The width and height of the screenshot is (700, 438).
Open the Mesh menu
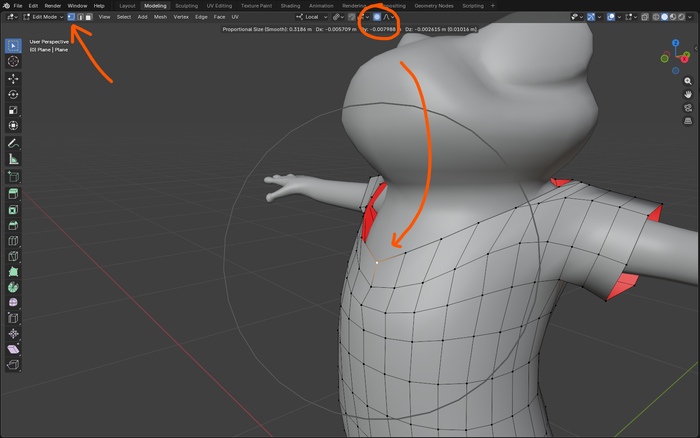(160, 17)
